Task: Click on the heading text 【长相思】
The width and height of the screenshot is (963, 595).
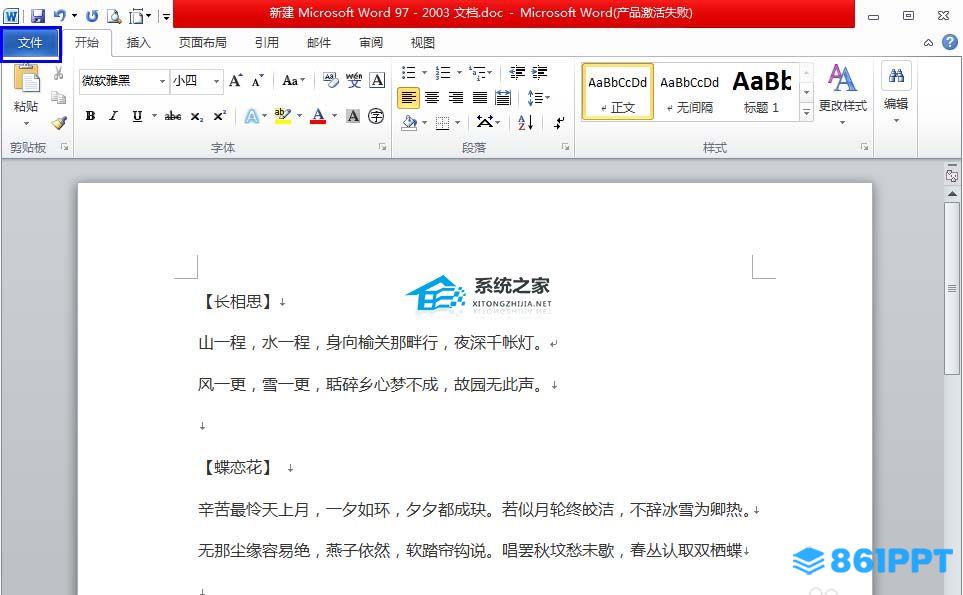Action: [237, 301]
